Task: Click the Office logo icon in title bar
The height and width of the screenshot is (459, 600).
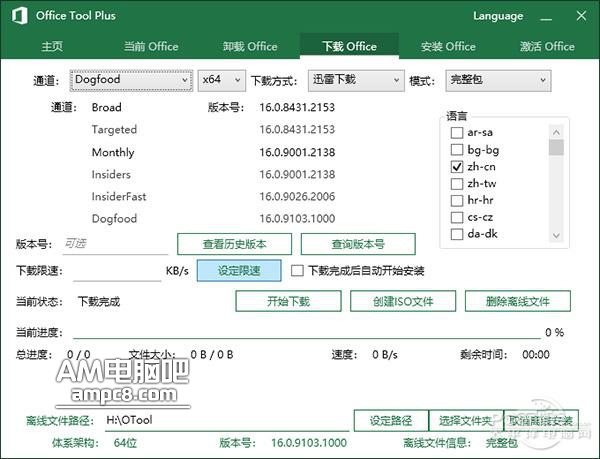Action: click(20, 16)
